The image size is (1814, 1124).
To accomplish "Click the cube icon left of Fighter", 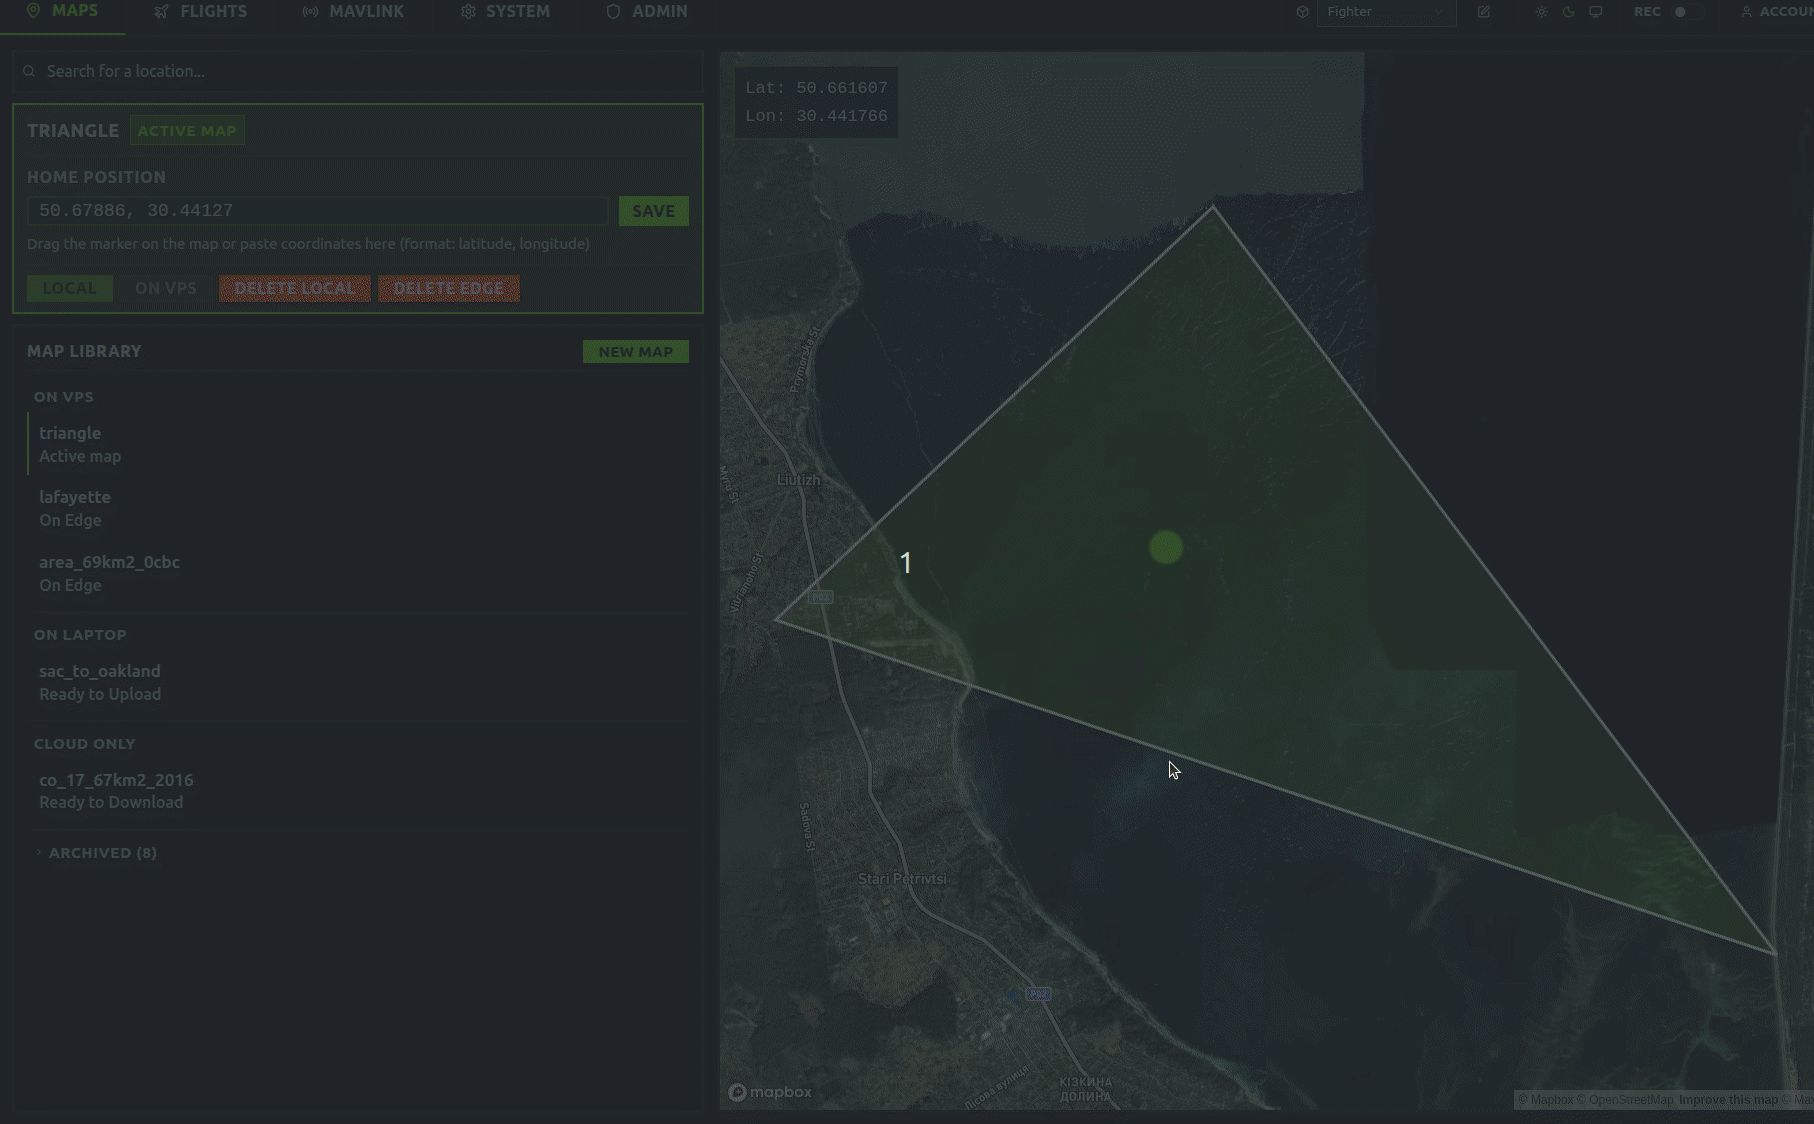I will tap(1302, 12).
